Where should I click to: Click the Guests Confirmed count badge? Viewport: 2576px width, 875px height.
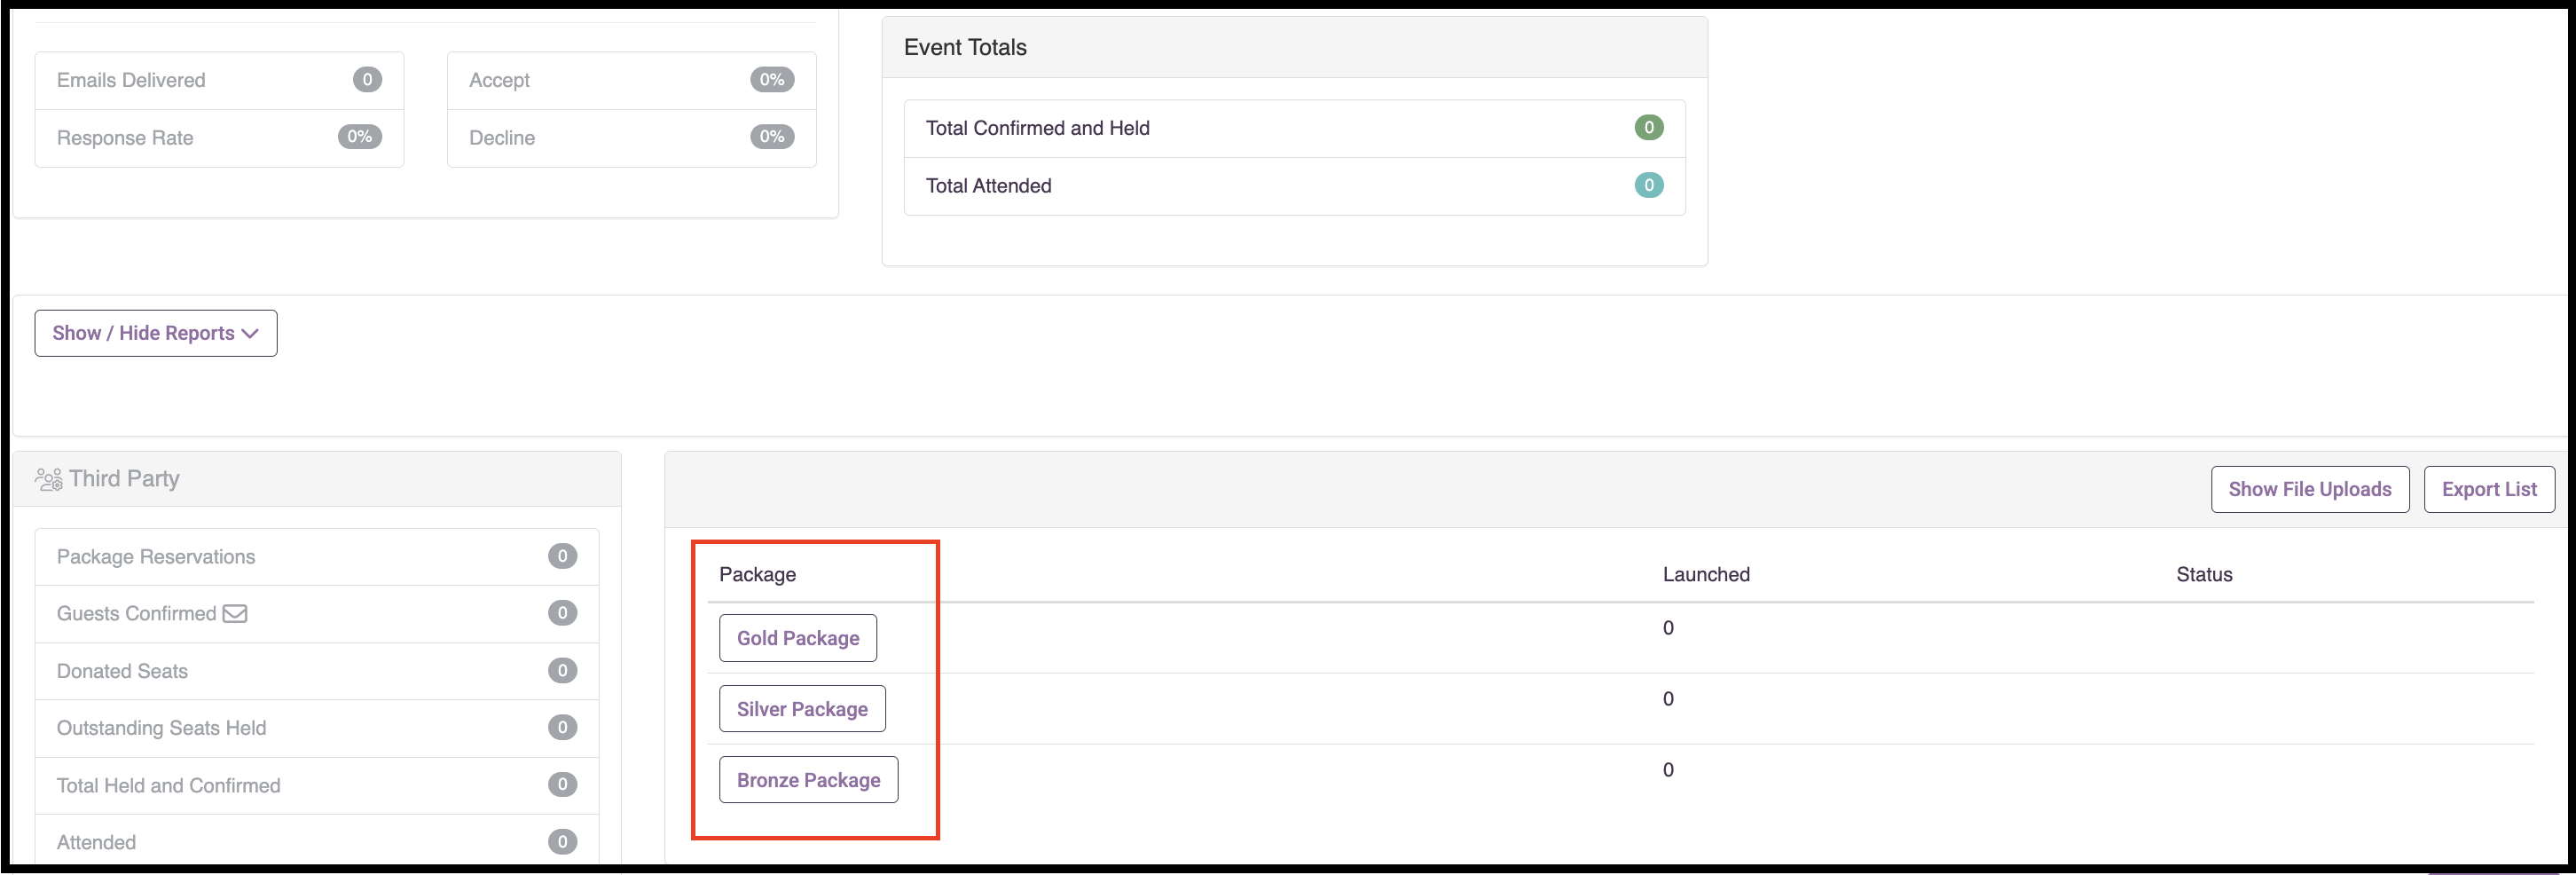click(562, 613)
